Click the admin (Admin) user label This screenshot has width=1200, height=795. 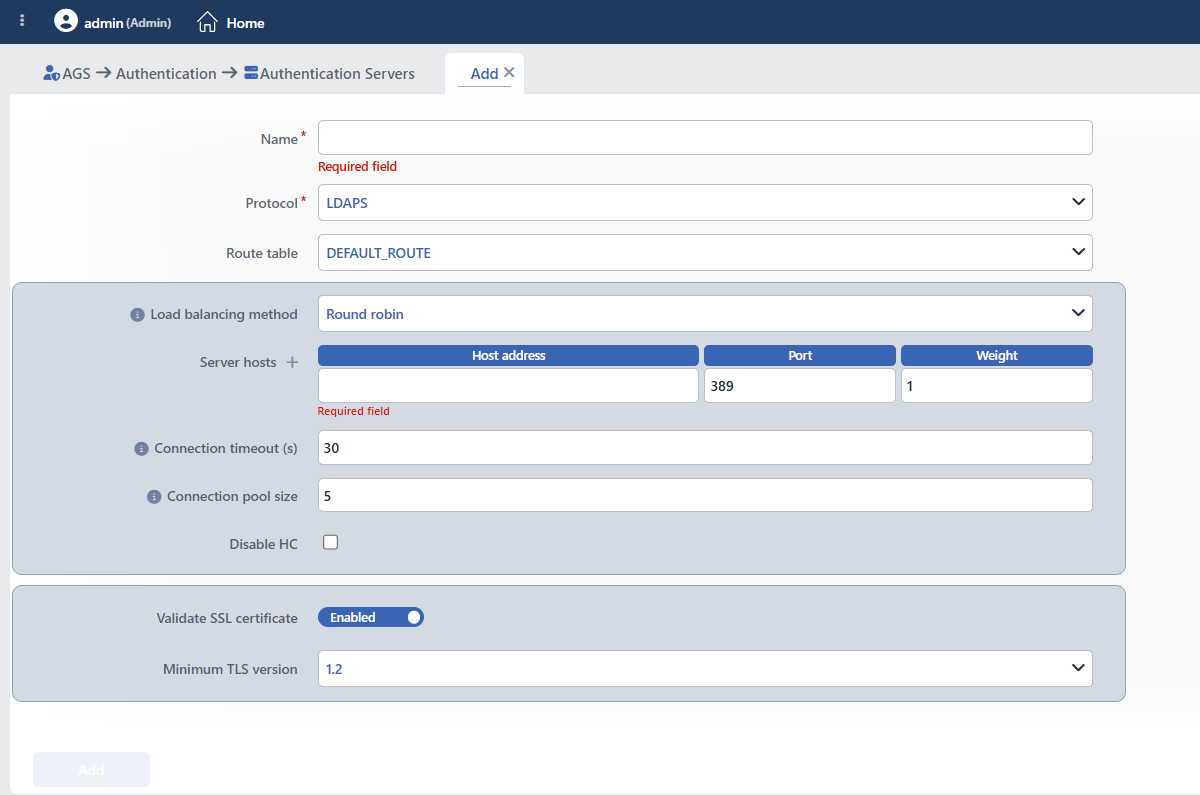pyautogui.click(x=127, y=22)
